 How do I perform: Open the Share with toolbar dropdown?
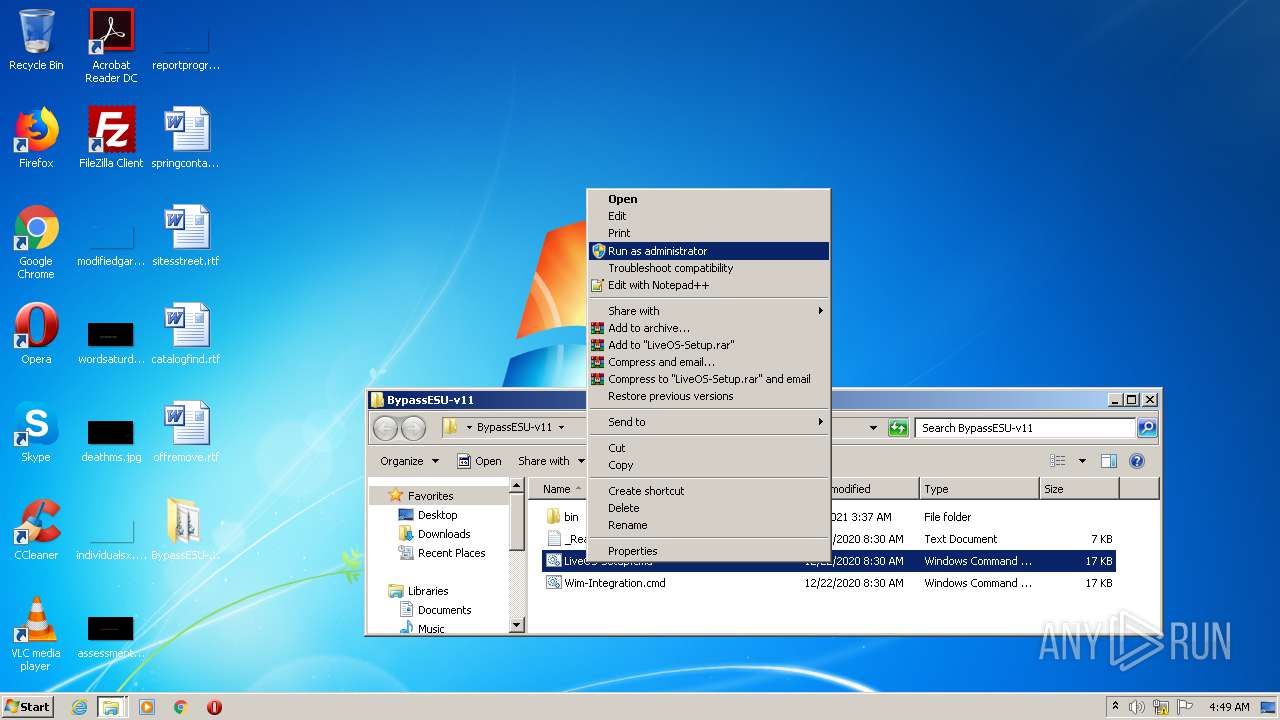click(550, 461)
